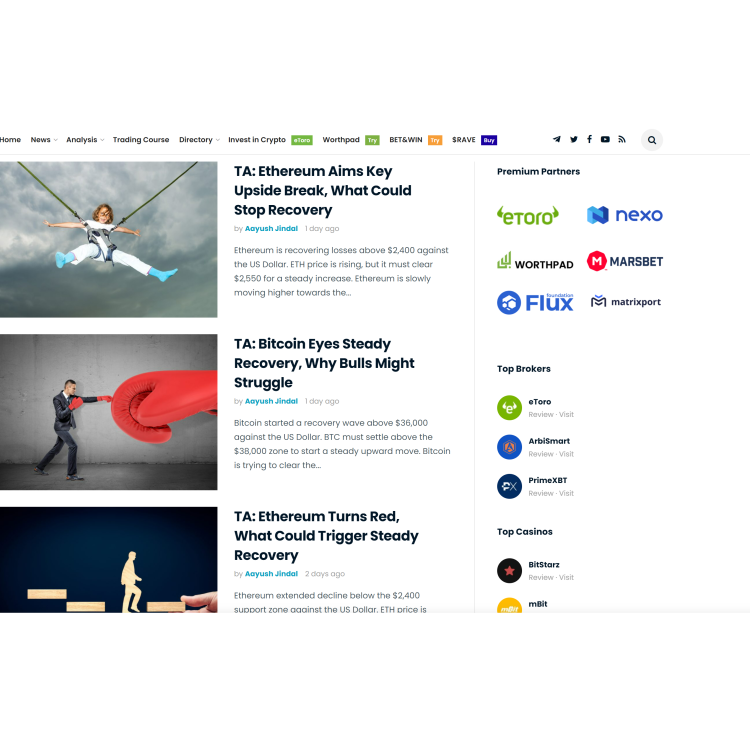Open the boxing glove article thumbnail
The width and height of the screenshot is (750, 750).
click(x=109, y=412)
